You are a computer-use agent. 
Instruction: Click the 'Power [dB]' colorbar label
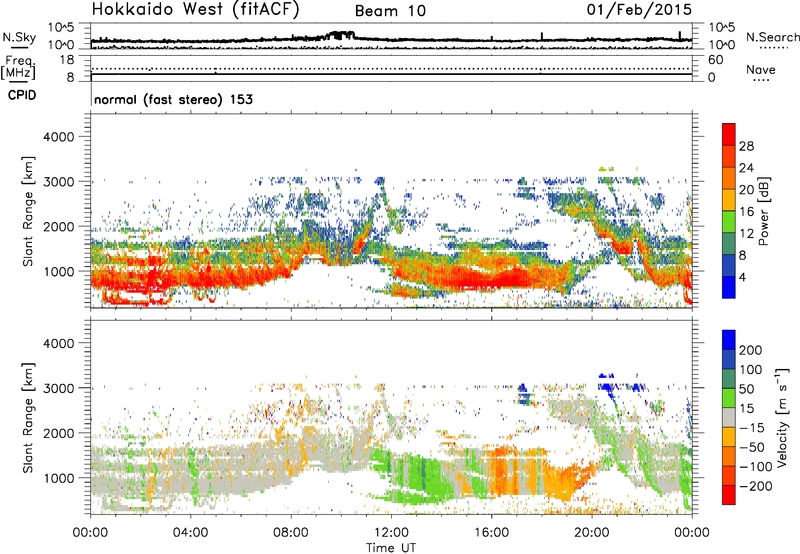[764, 211]
